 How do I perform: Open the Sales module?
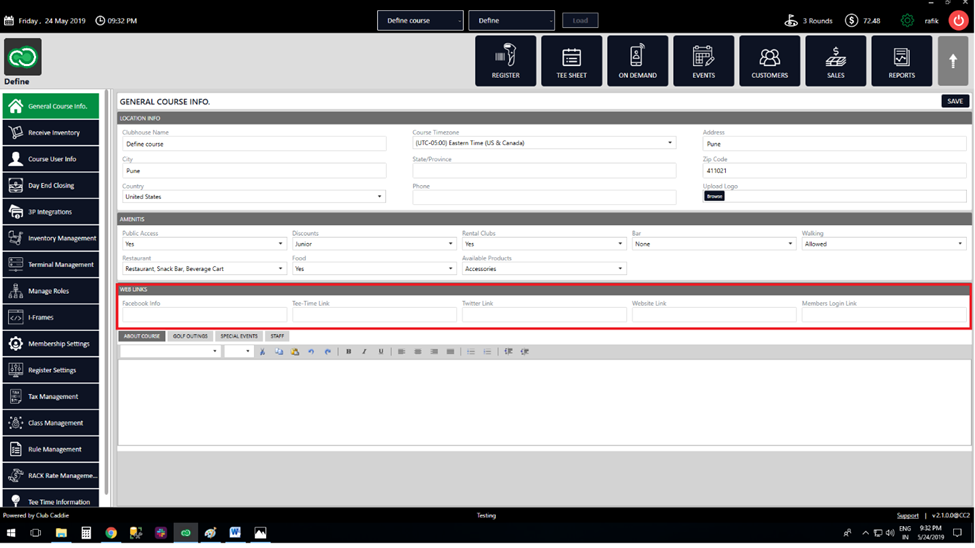835,61
